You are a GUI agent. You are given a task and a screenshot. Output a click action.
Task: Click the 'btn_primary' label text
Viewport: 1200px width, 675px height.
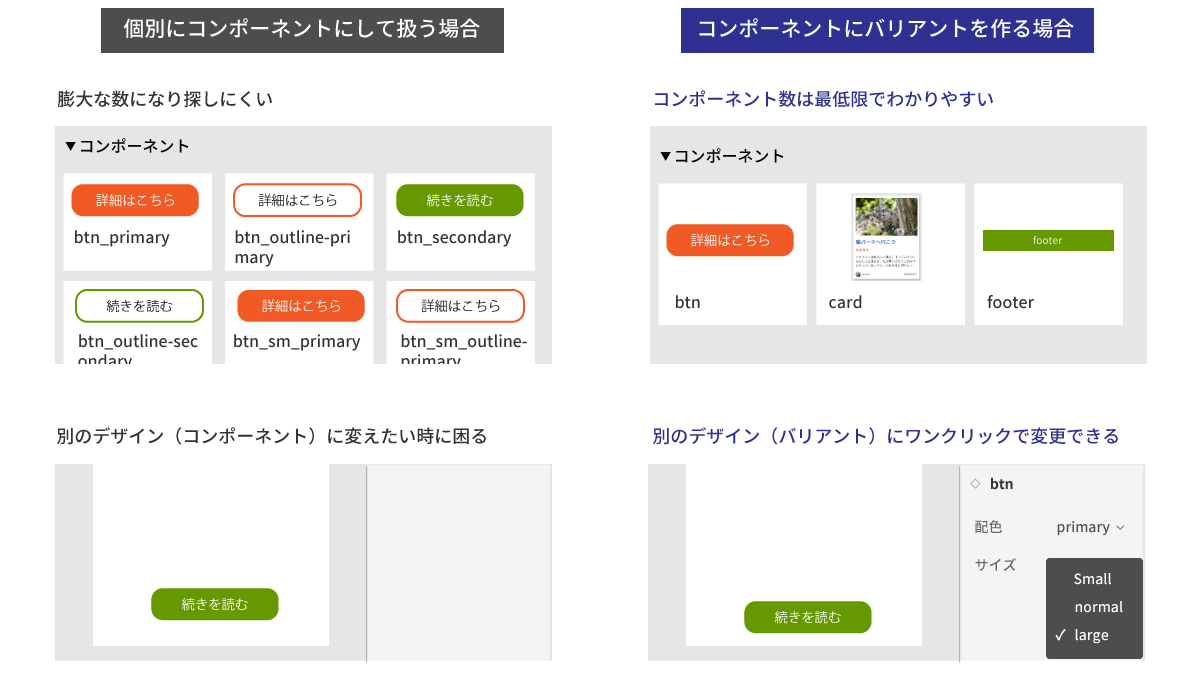point(122,238)
